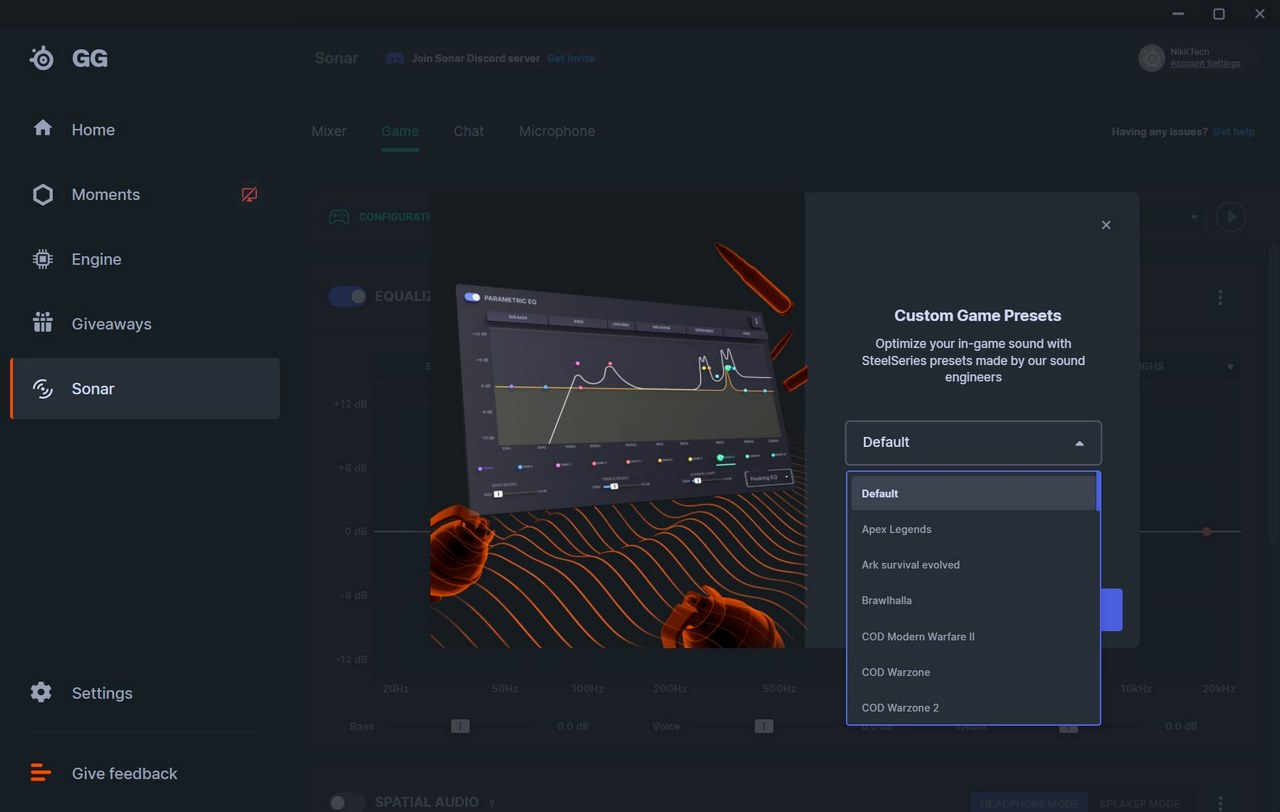Click the SteelSeries GG logo icon
Screen dimensions: 1280x812
coord(42,58)
